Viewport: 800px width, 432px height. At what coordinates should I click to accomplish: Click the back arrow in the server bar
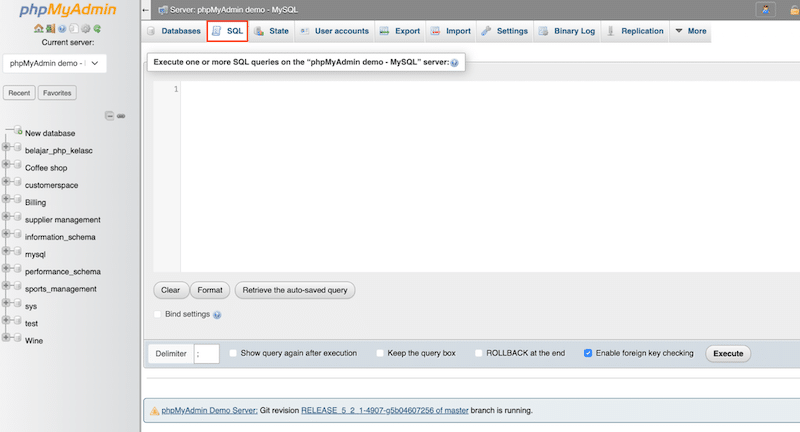point(146,10)
